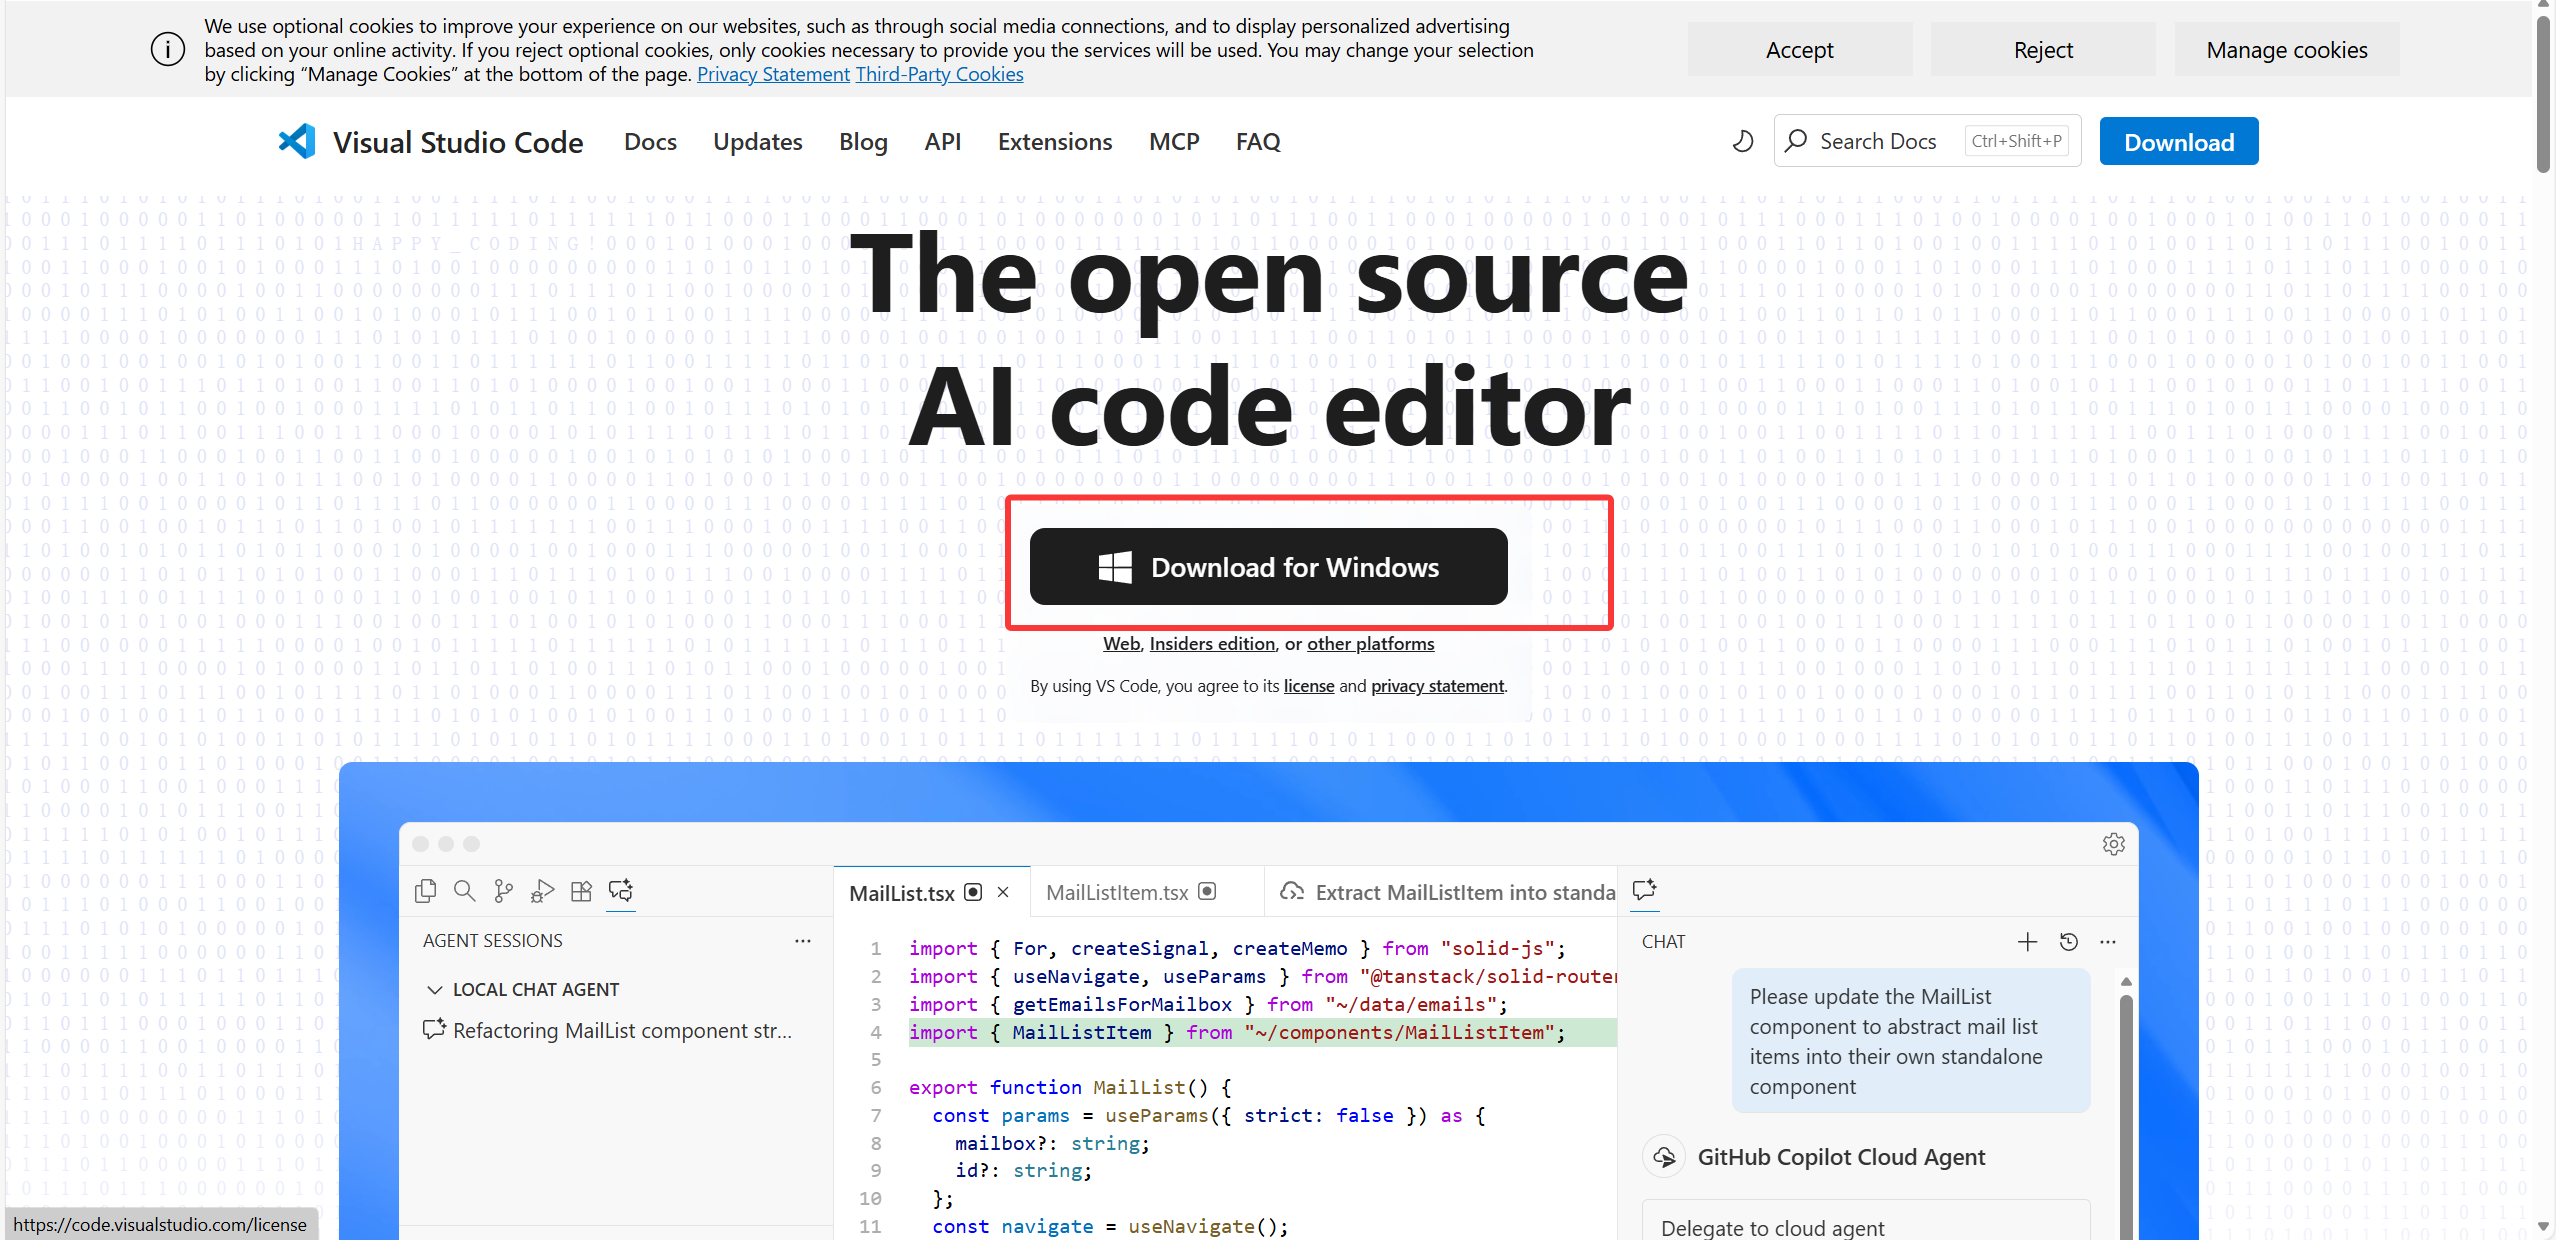Reject optional cookies

[x=2042, y=50]
